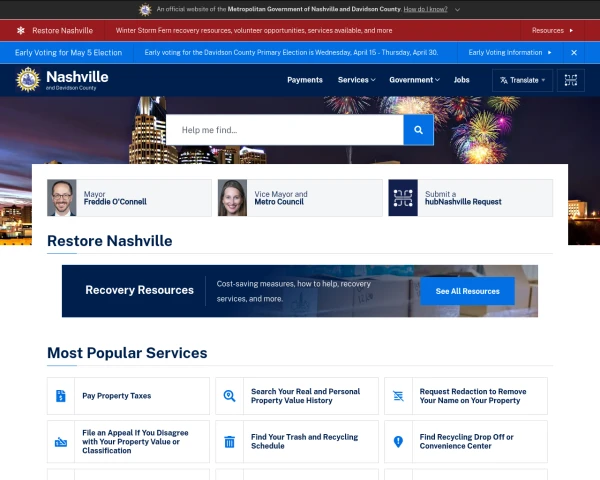Open Vice Mayor and Metro Council card
The width and height of the screenshot is (600, 480).
pos(300,198)
